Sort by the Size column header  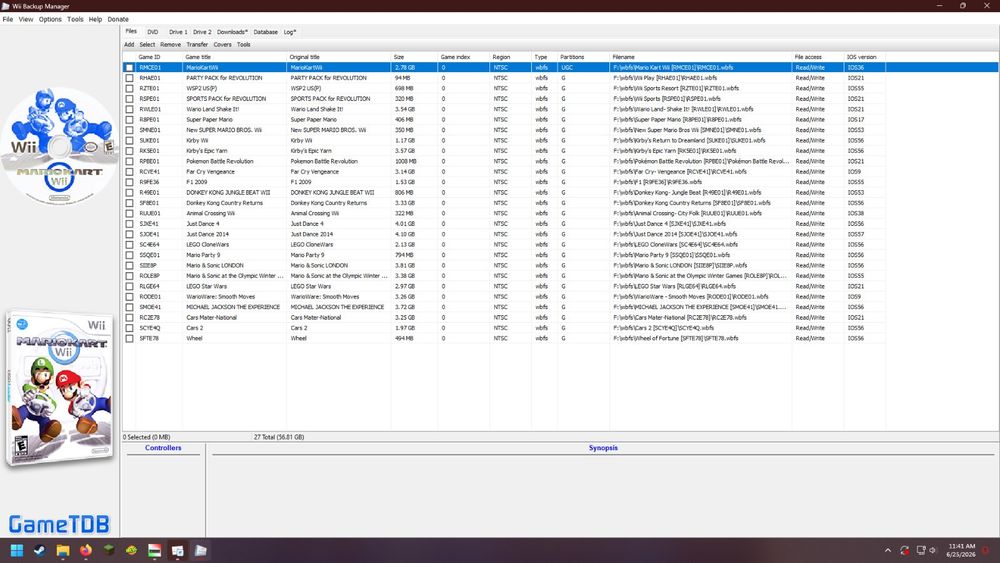click(414, 57)
